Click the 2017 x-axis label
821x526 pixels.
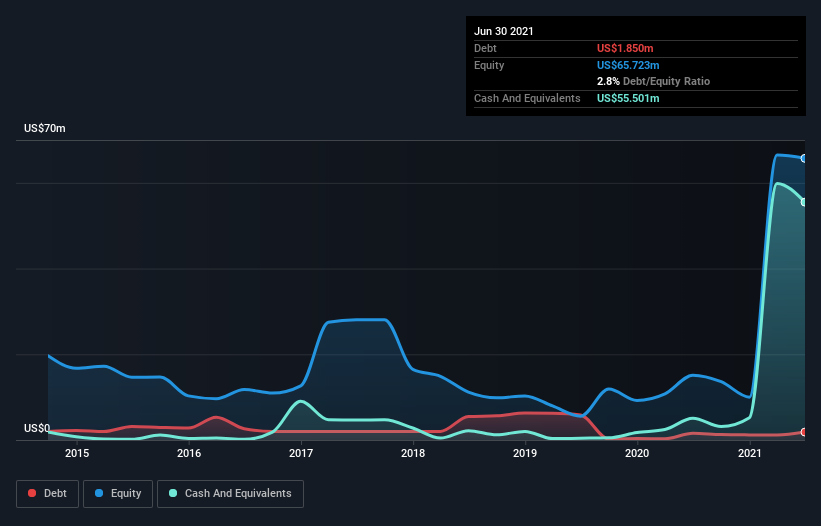coord(301,453)
